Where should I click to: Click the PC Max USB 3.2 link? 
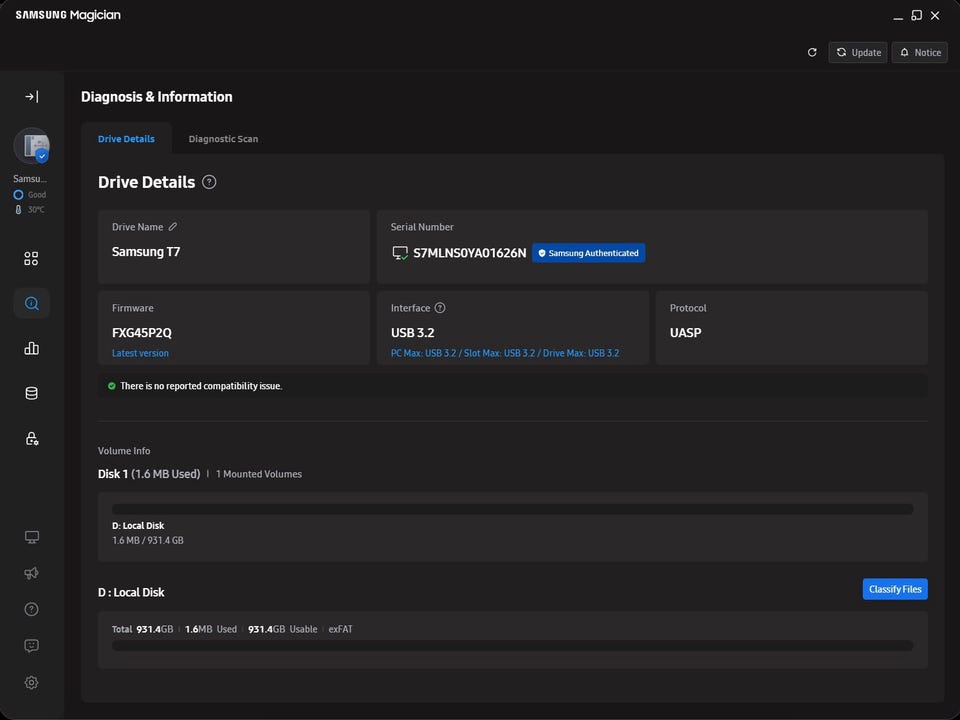(x=505, y=353)
